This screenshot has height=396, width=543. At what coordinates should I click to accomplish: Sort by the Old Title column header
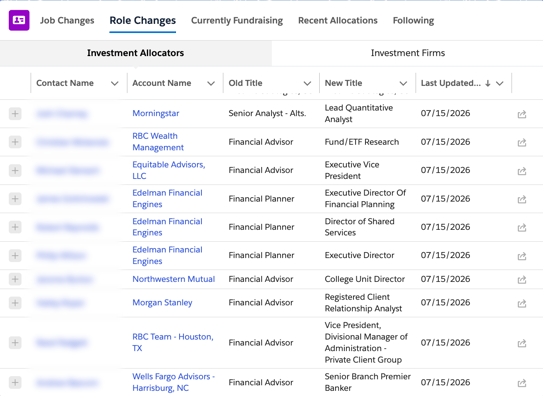pyautogui.click(x=246, y=83)
